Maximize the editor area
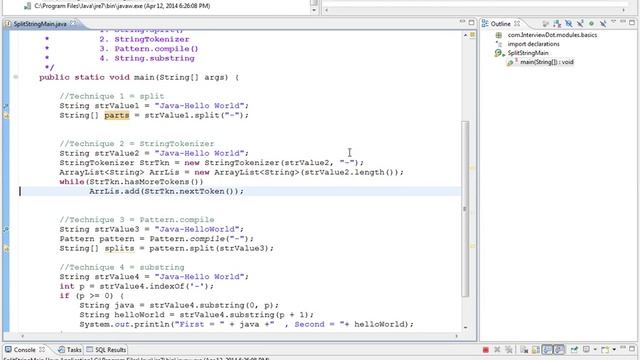 471,22
